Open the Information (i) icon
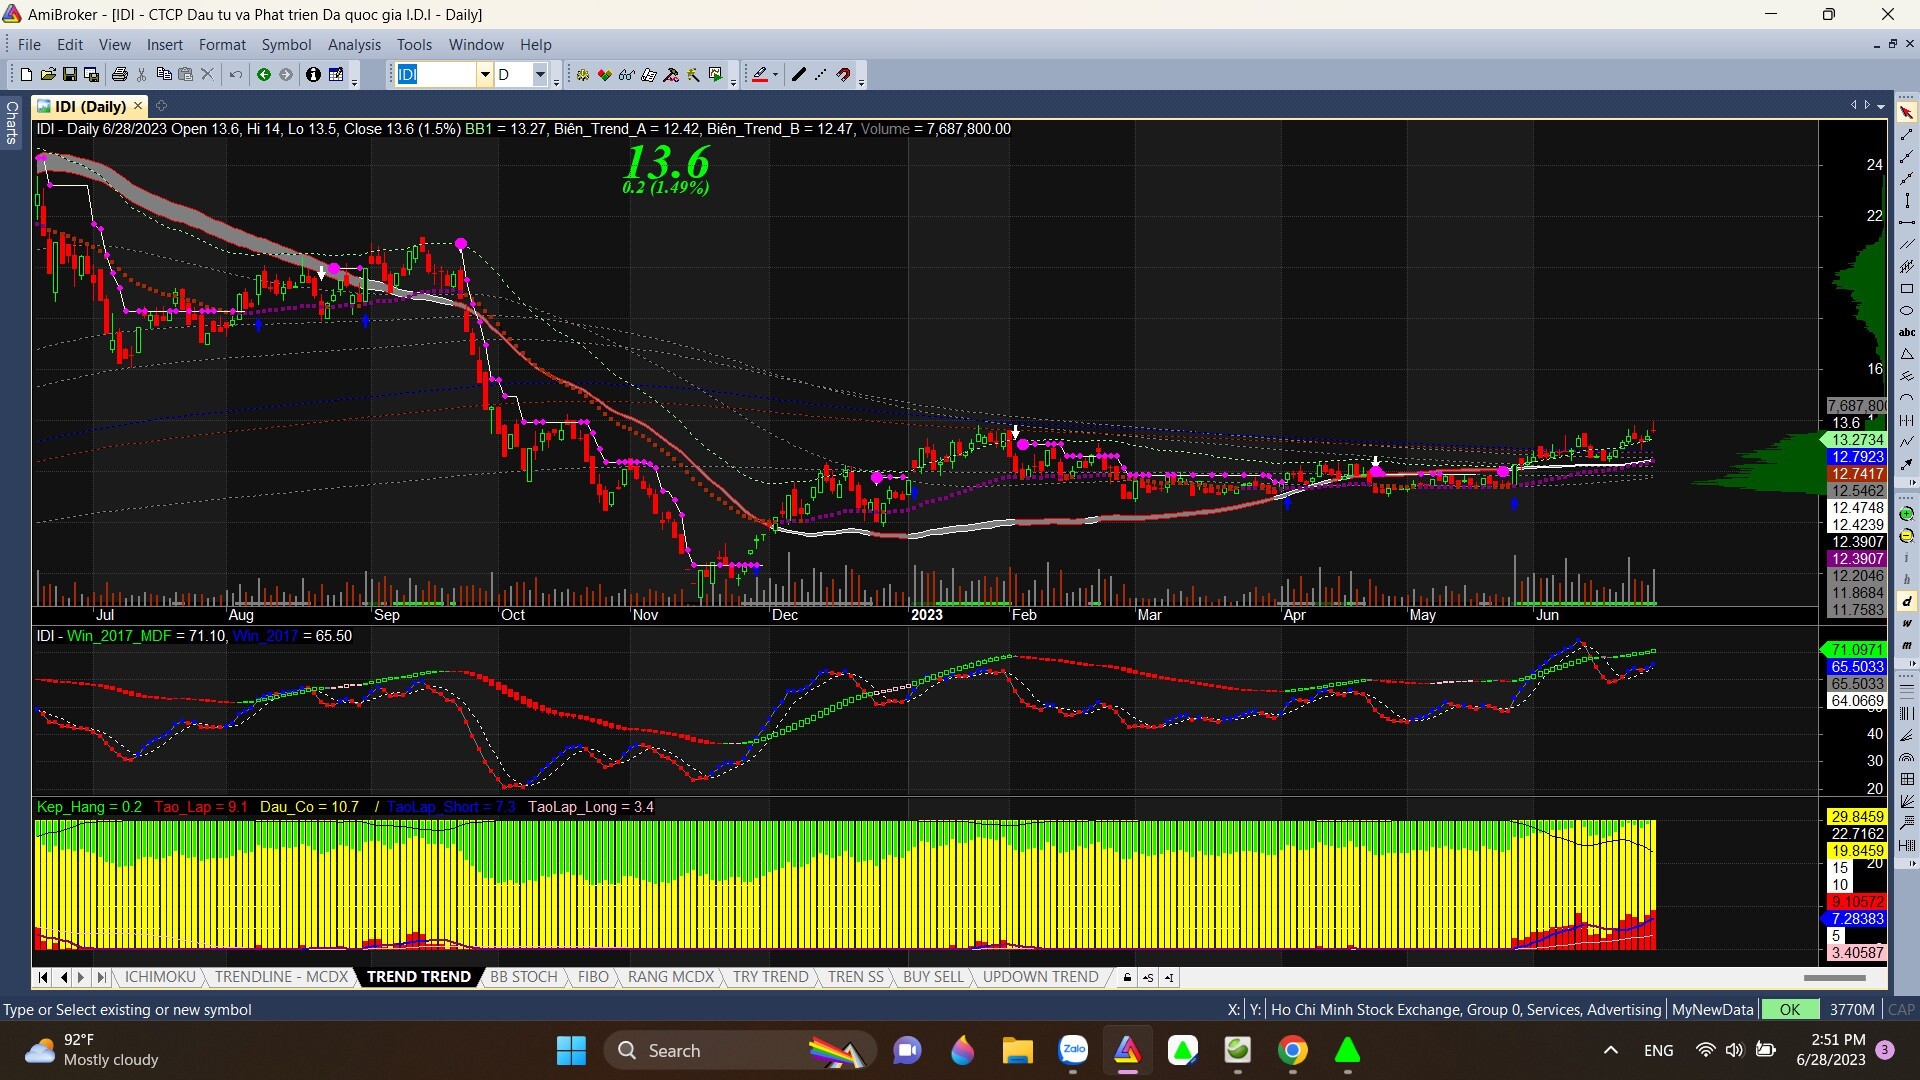Viewport: 1920px width, 1080px height. click(x=313, y=74)
